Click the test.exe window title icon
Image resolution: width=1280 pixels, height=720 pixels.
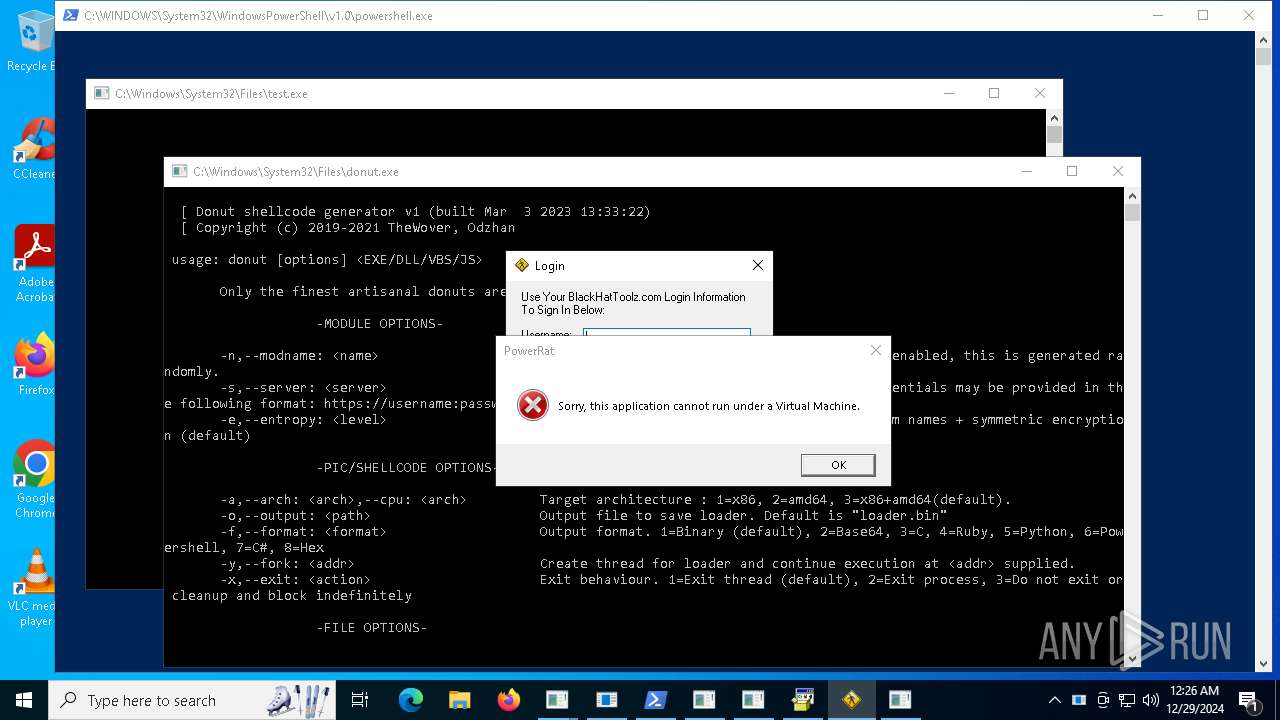point(102,93)
